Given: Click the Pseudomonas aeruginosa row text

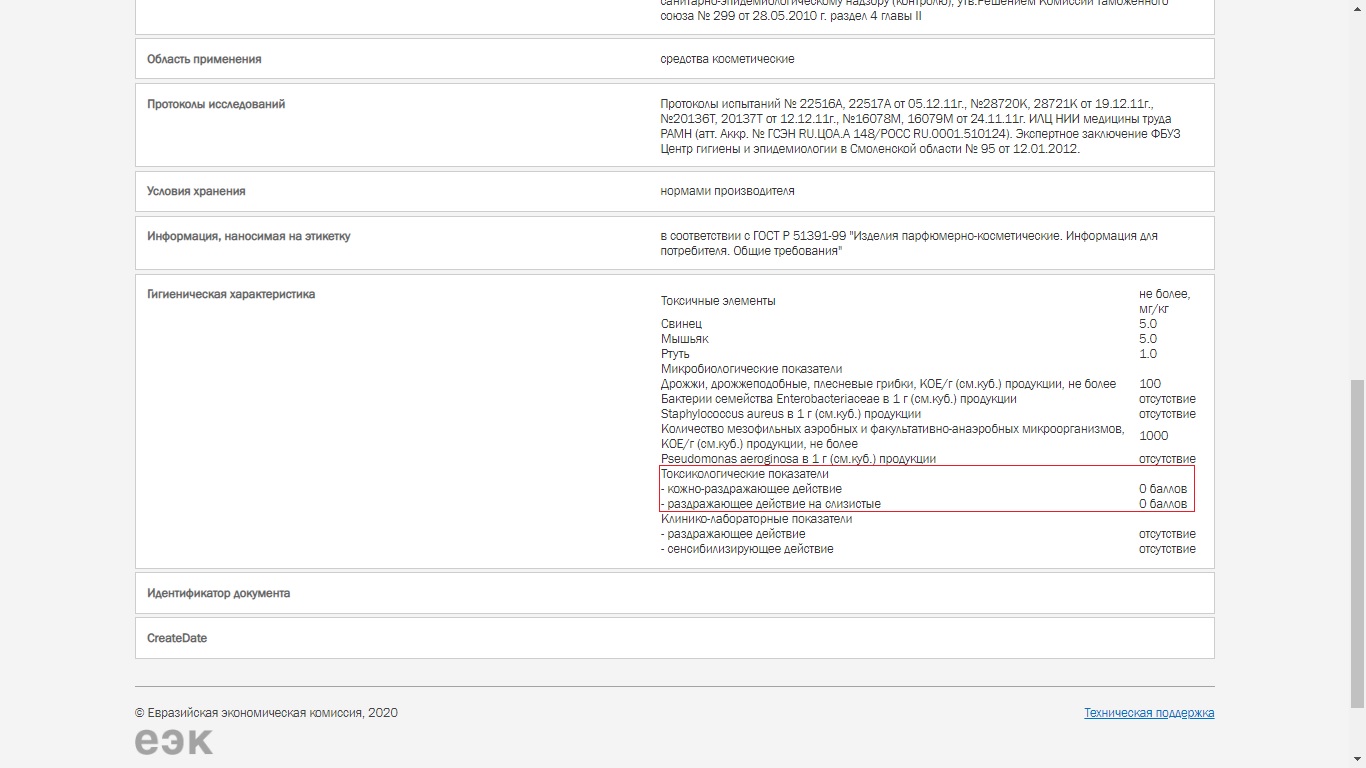Looking at the screenshot, I should click(x=798, y=459).
